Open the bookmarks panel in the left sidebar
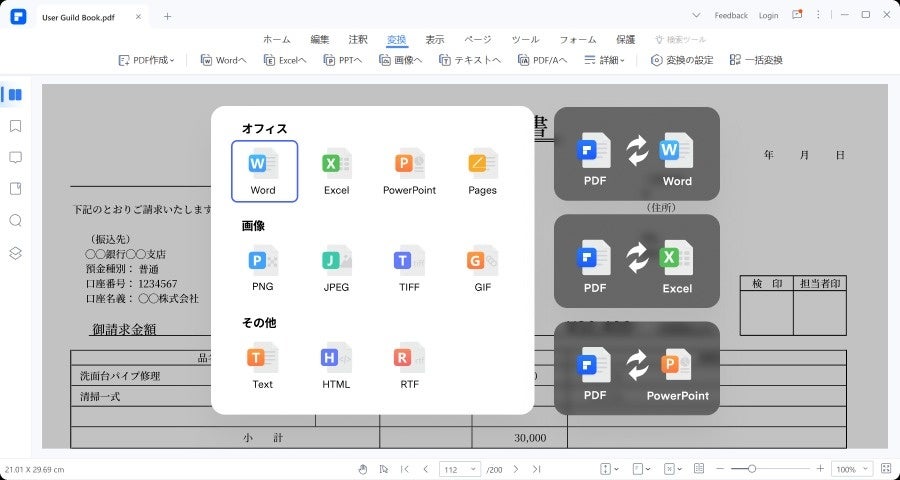Image resolution: width=900 pixels, height=480 pixels. 15,126
